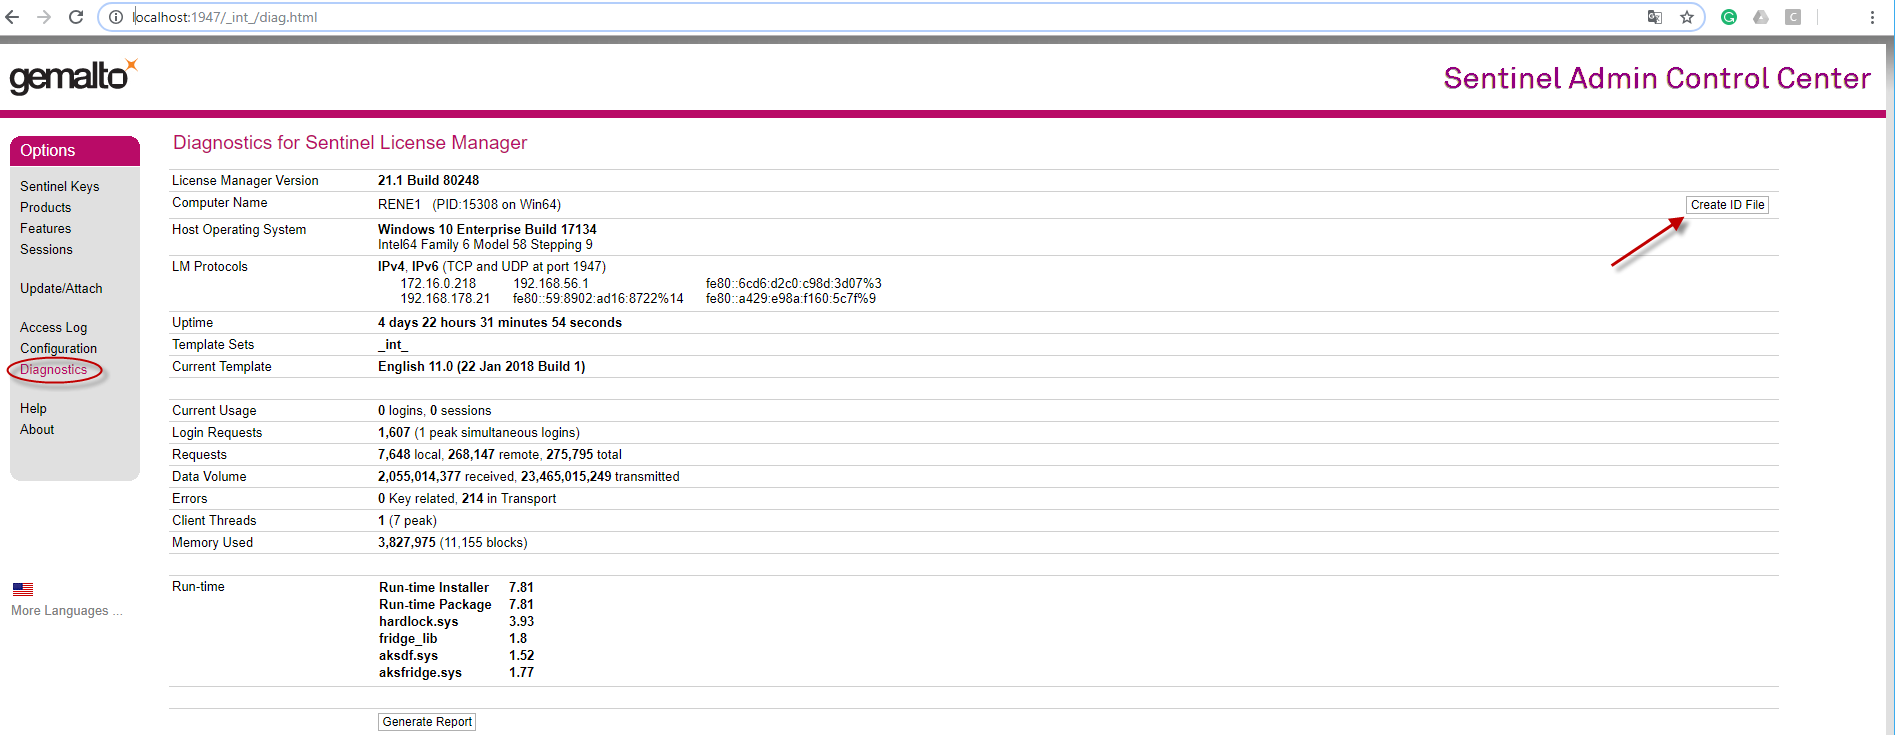Image resolution: width=1895 pixels, height=735 pixels.
Task: Click computer name RENE1
Action: [399, 204]
